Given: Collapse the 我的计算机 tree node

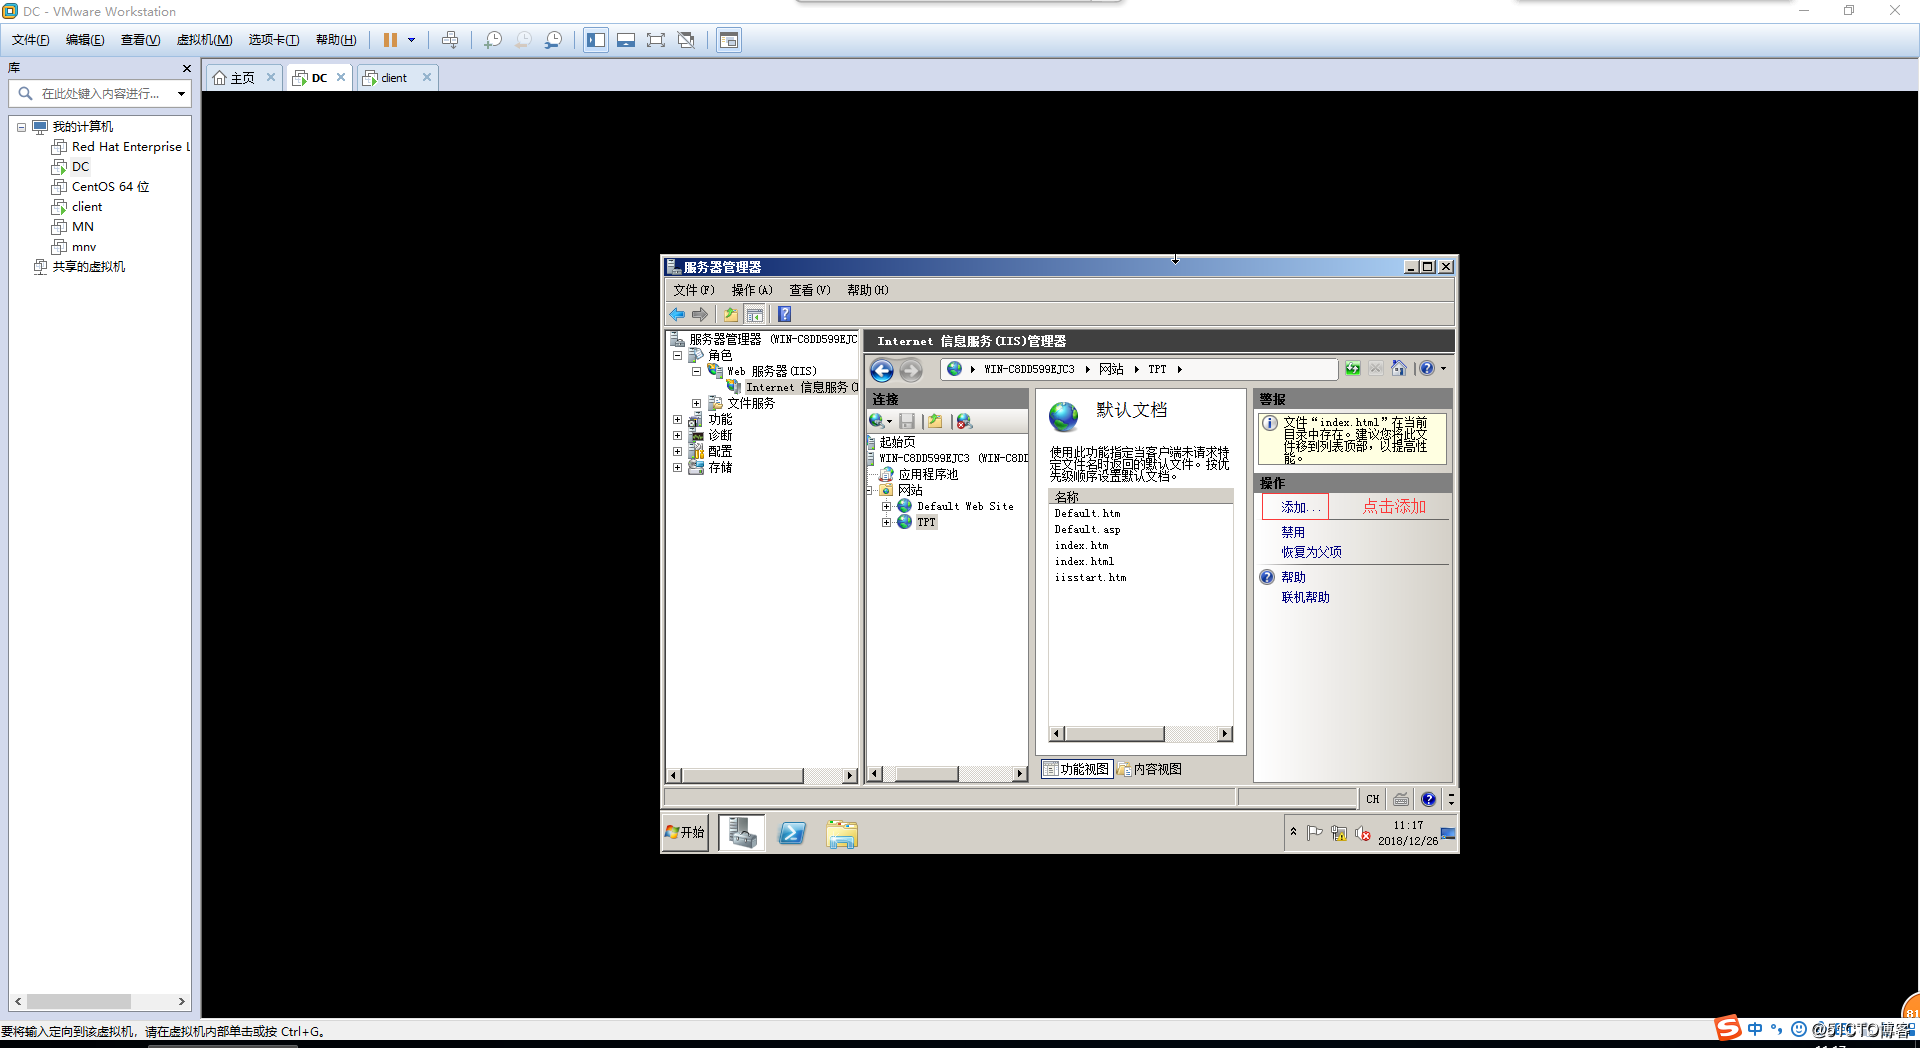Looking at the screenshot, I should pyautogui.click(x=21, y=127).
